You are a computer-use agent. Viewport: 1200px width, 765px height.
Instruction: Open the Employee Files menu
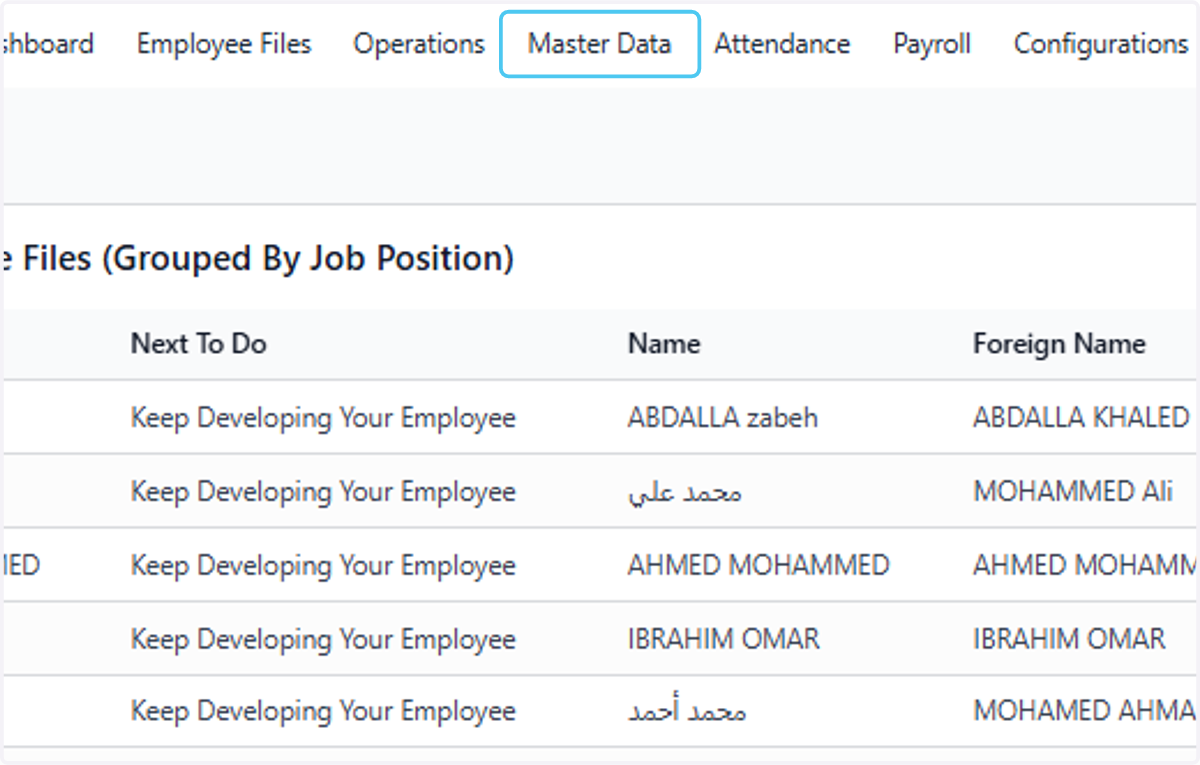pyautogui.click(x=224, y=44)
